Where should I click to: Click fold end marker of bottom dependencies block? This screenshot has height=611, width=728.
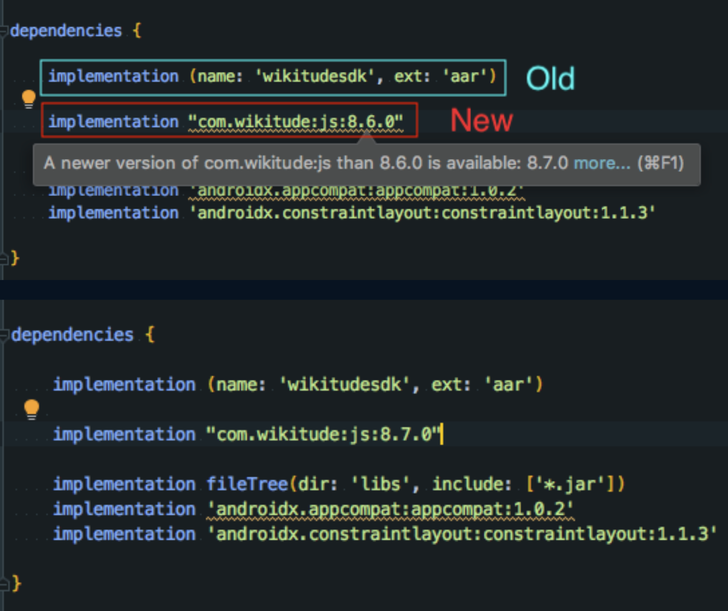tap(4, 585)
